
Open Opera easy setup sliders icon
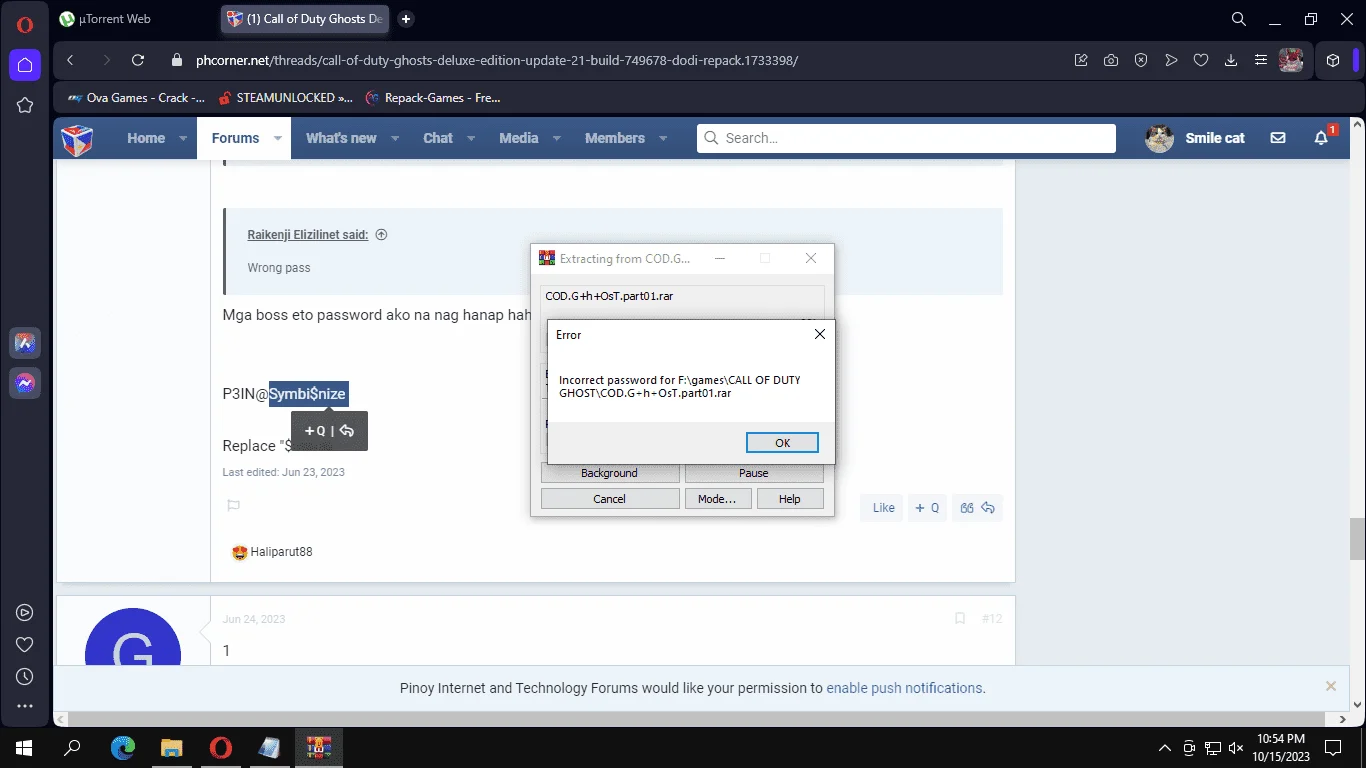1261,60
